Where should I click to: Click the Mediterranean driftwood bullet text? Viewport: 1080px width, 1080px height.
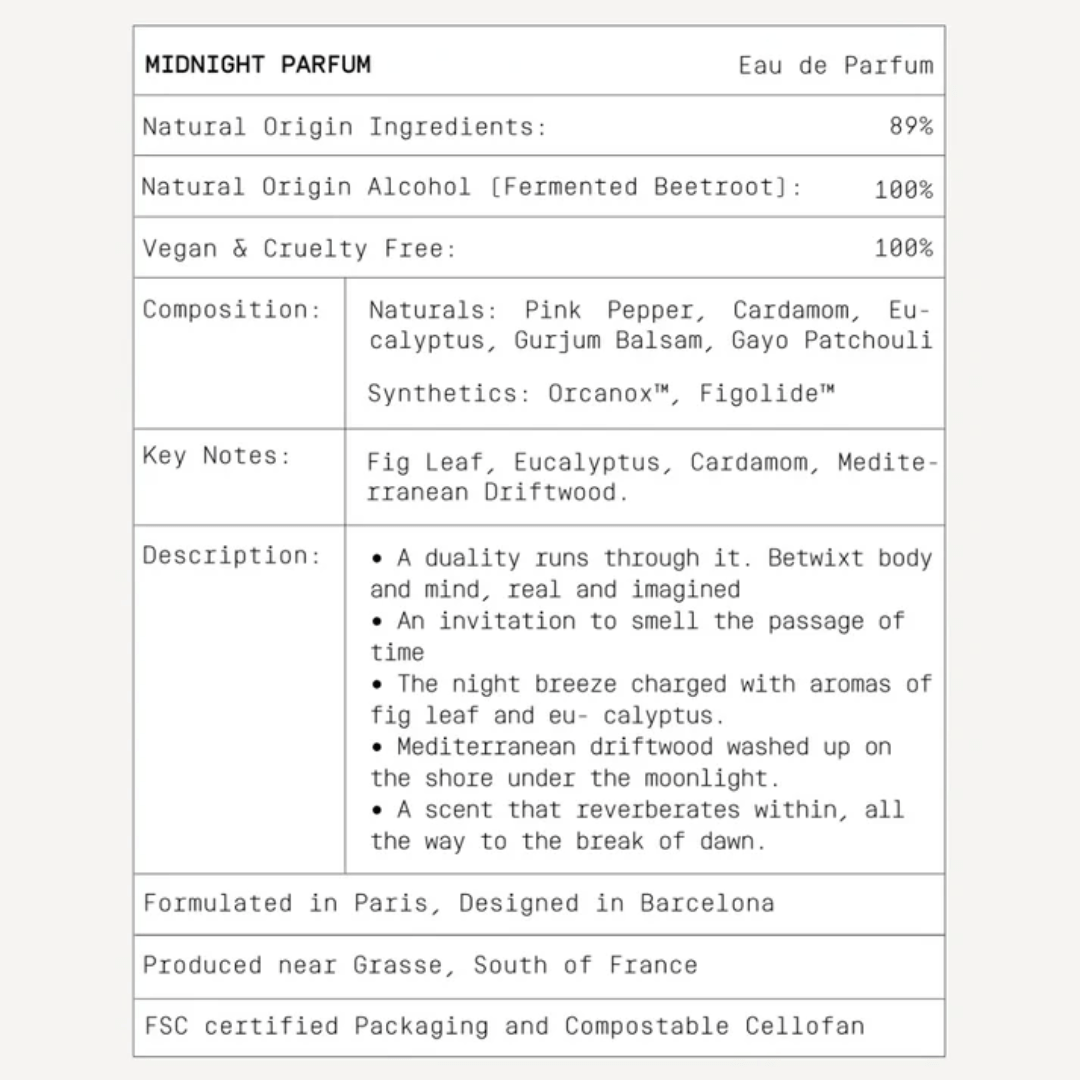pos(630,762)
